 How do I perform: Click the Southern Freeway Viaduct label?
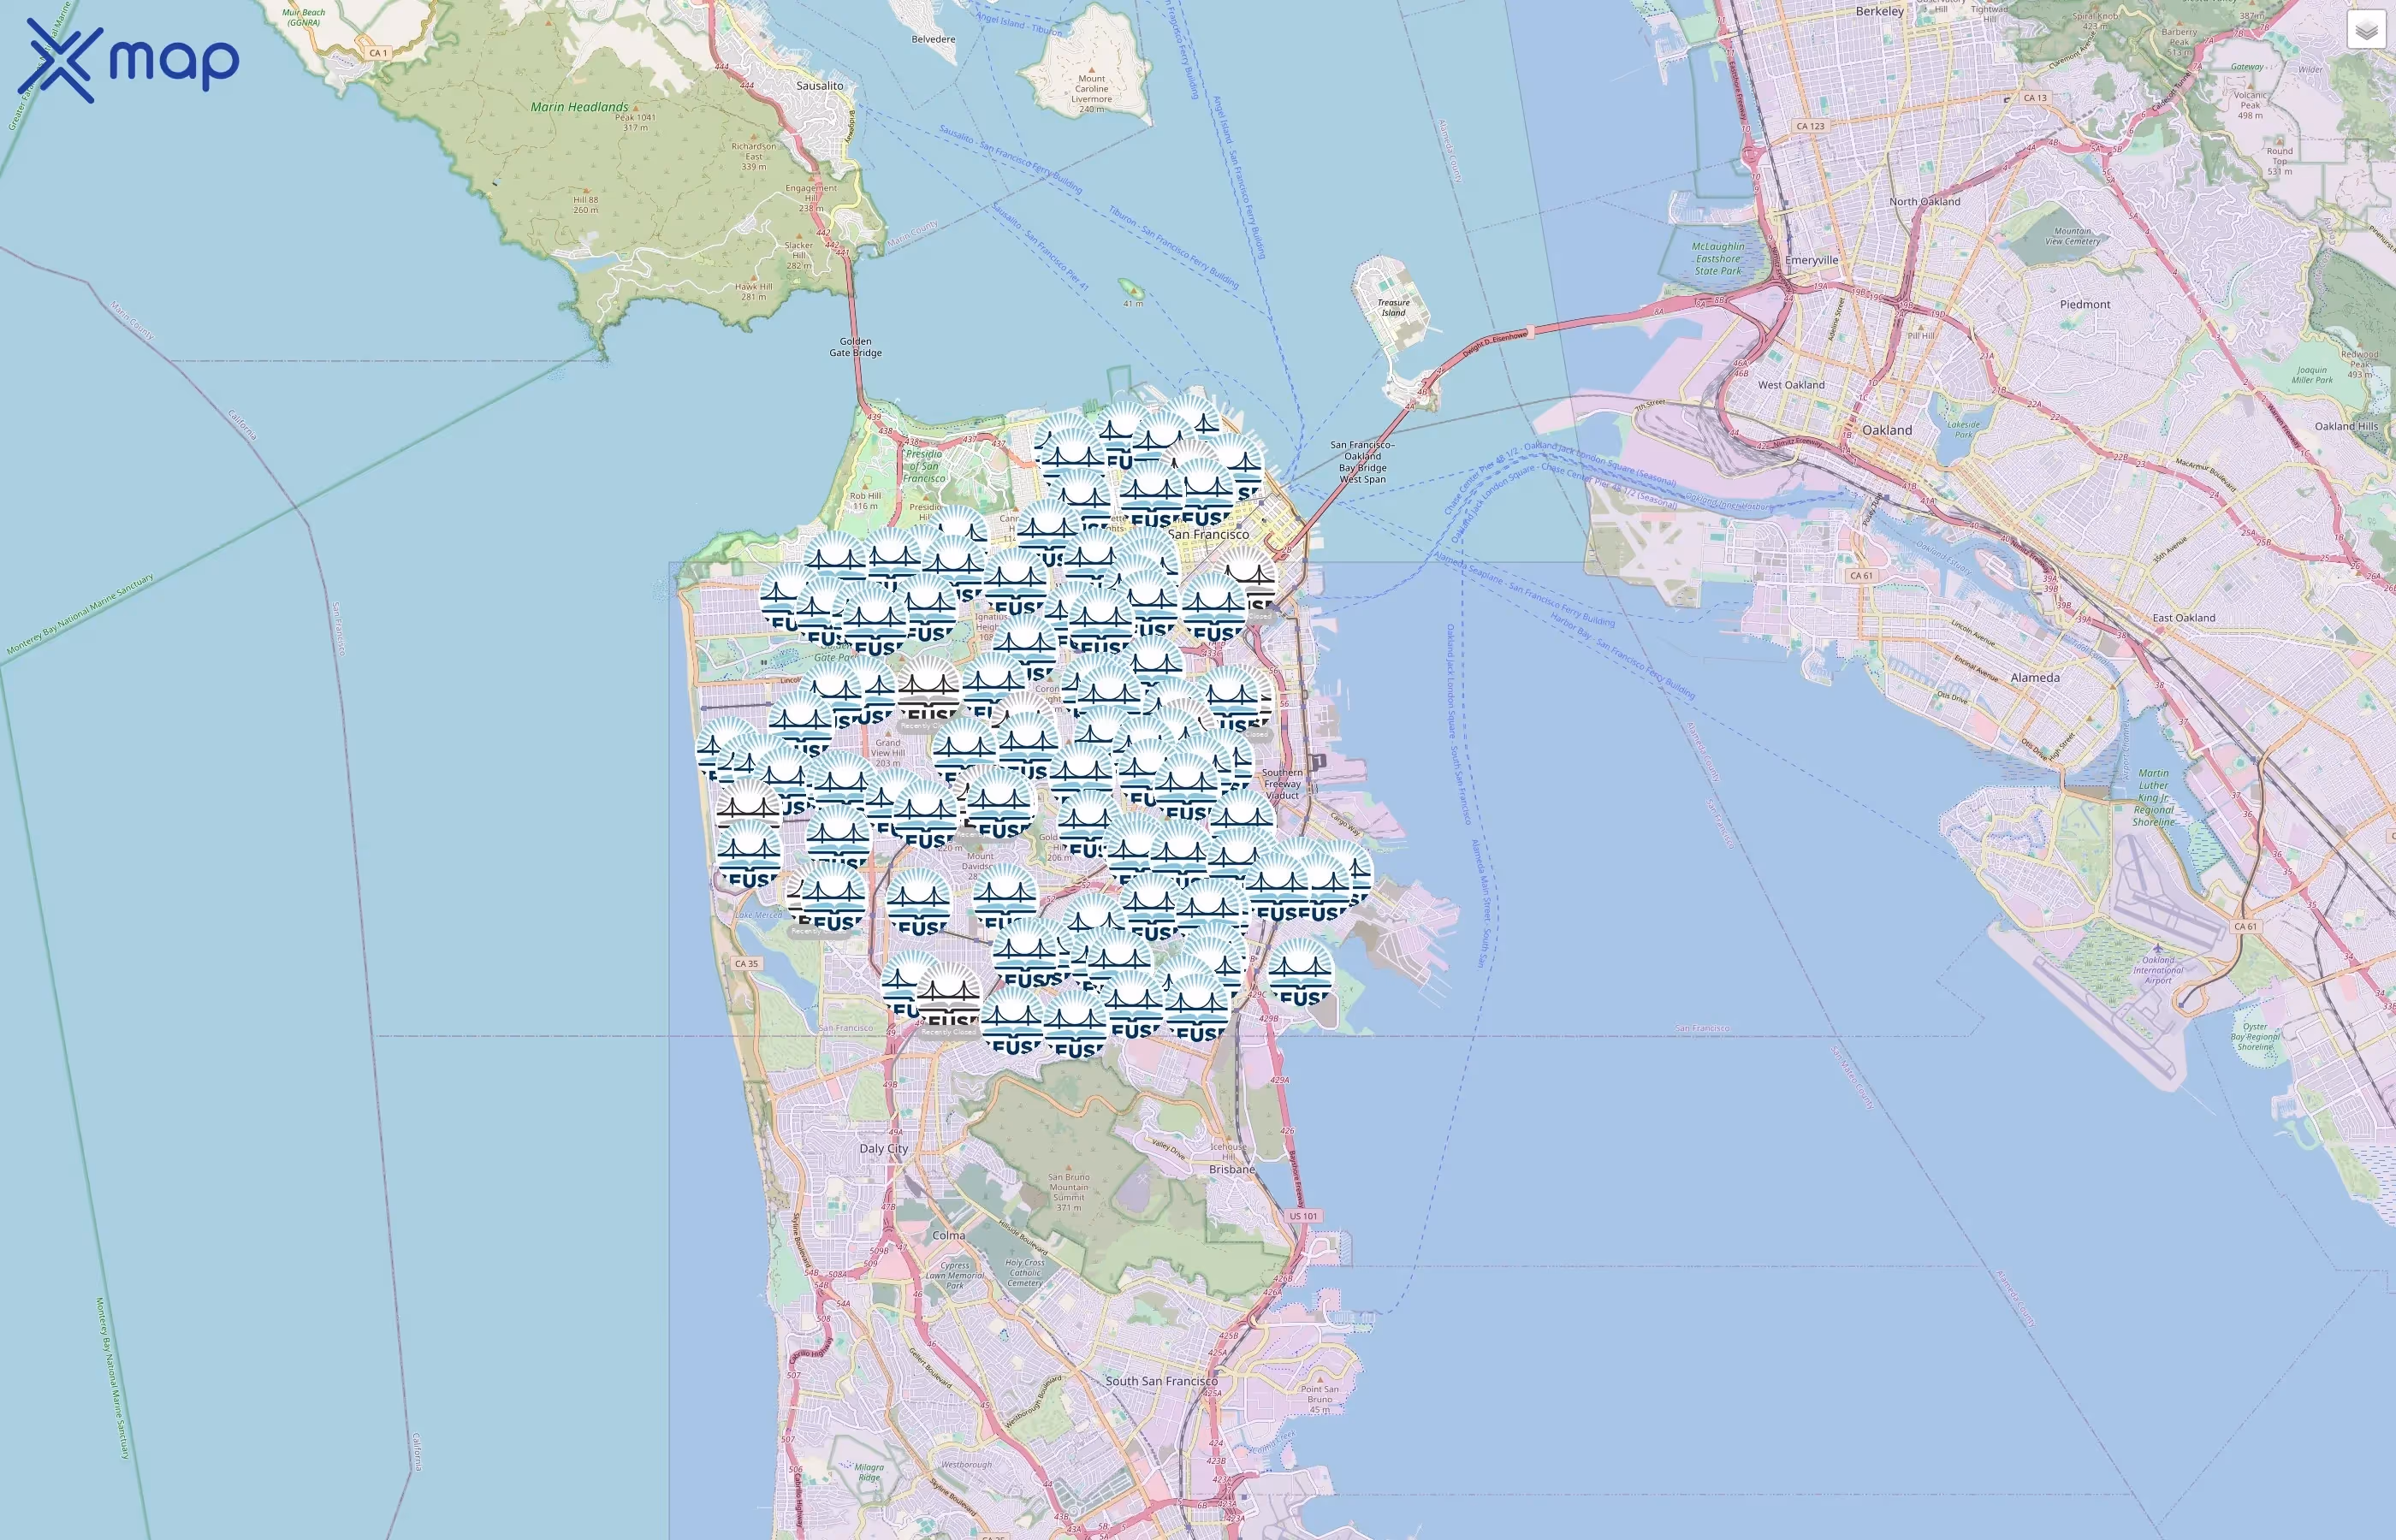pos(1282,784)
